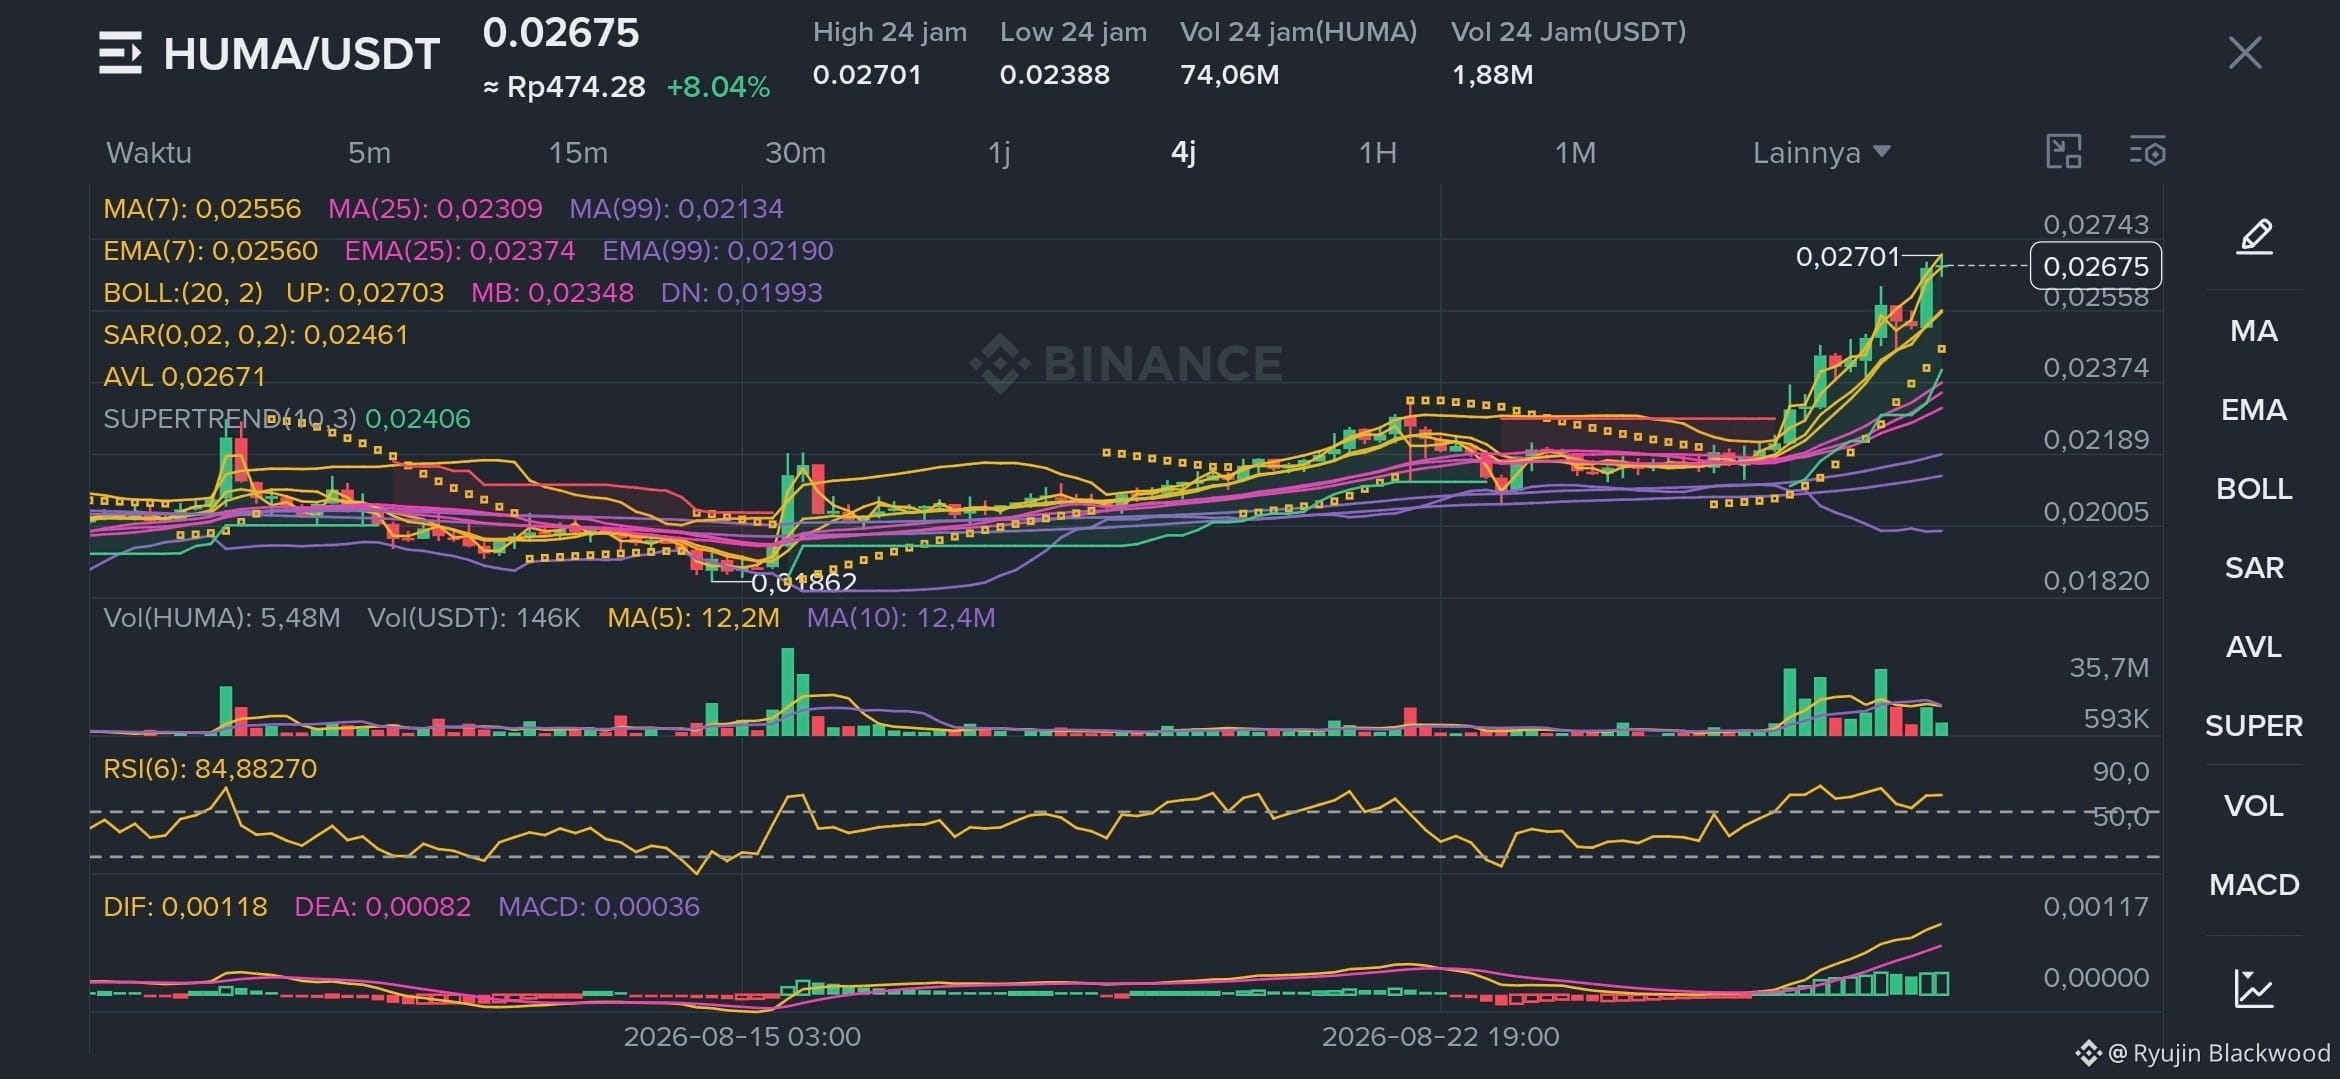
Task: Toggle the EMA indicator
Action: (x=2254, y=410)
